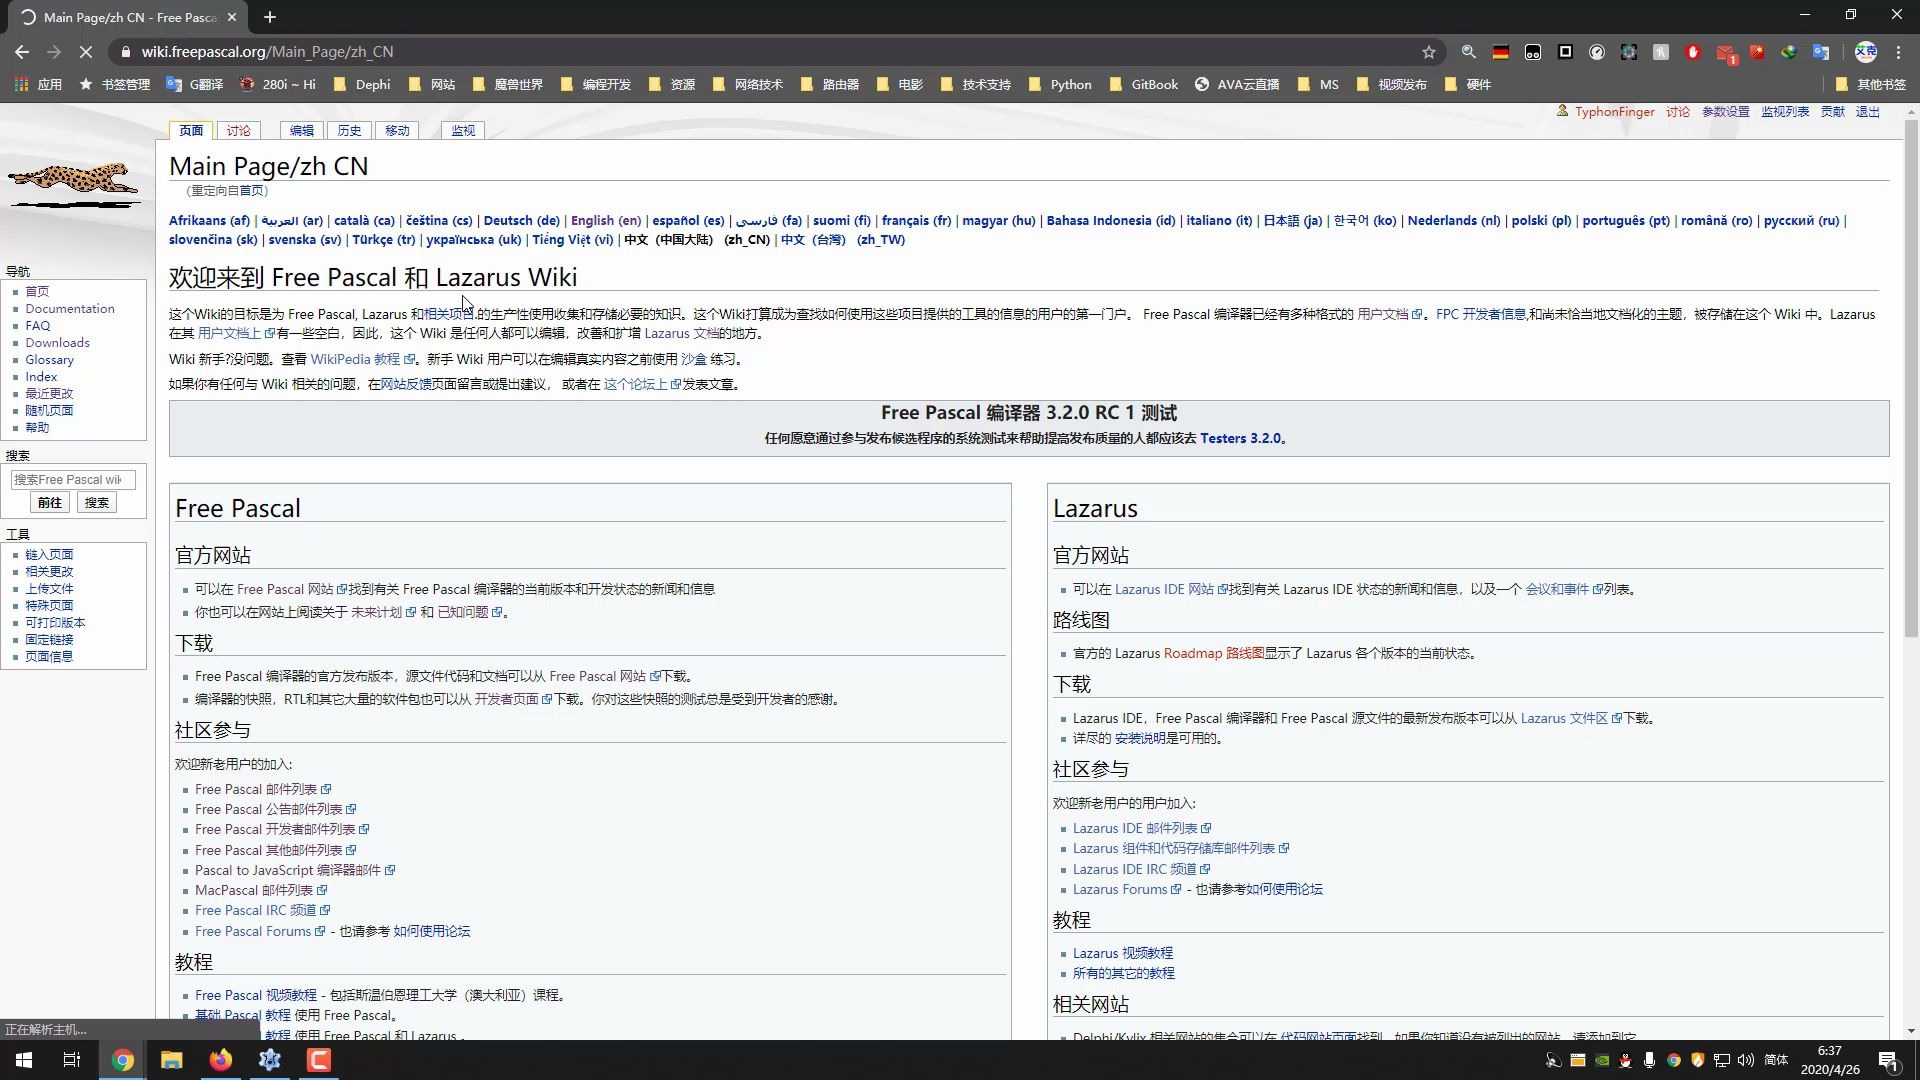Click the 前往 search button
1920x1080 pixels.
[x=50, y=503]
